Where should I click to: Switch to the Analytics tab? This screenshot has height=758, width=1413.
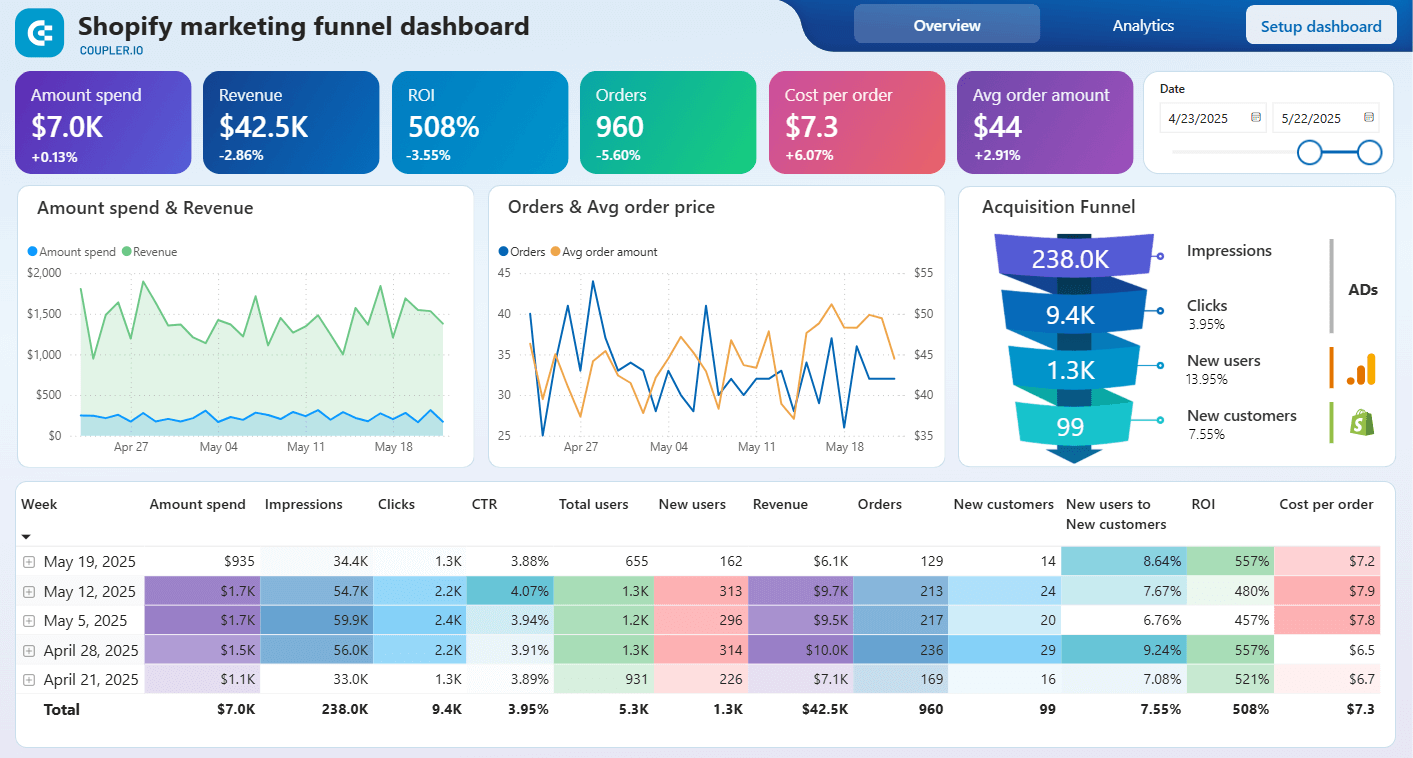pyautogui.click(x=1142, y=25)
